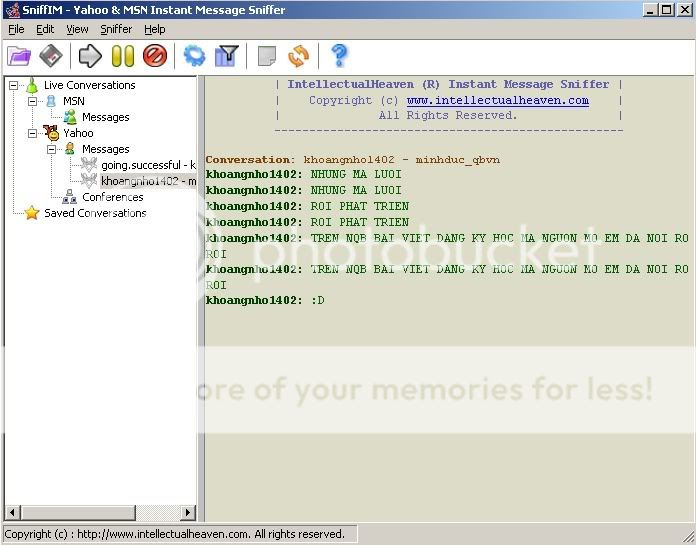696x545 pixels.
Task: Click the :D smiley message line
Action: [x=265, y=300]
